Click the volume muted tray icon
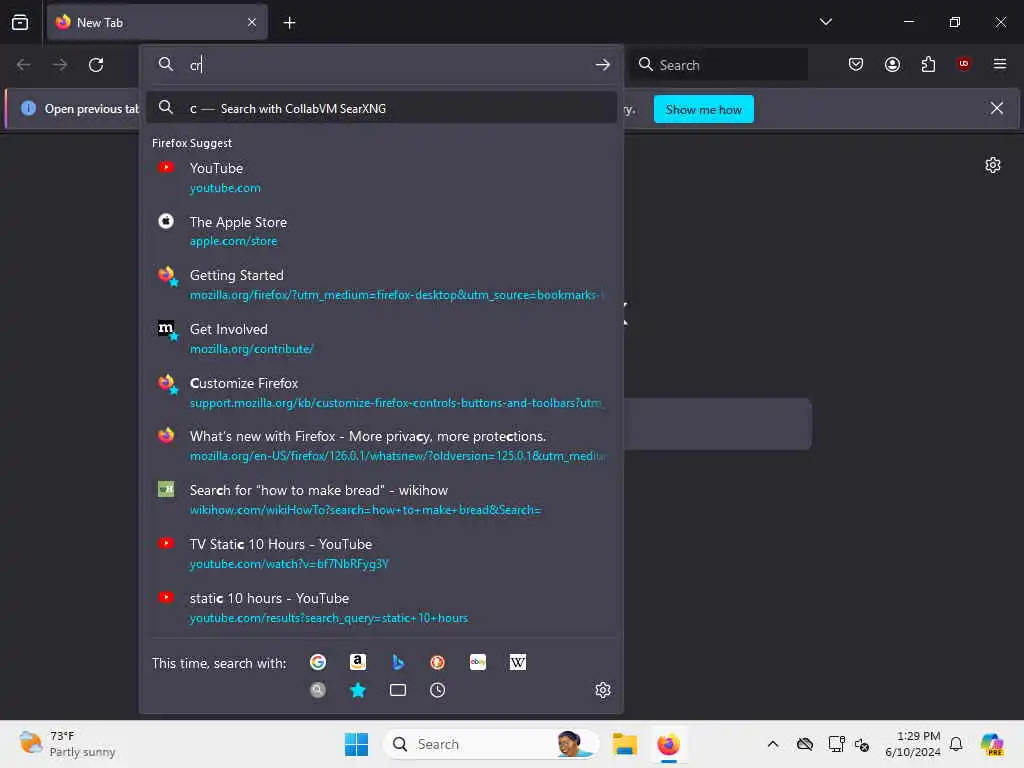This screenshot has width=1024, height=768. coord(861,744)
